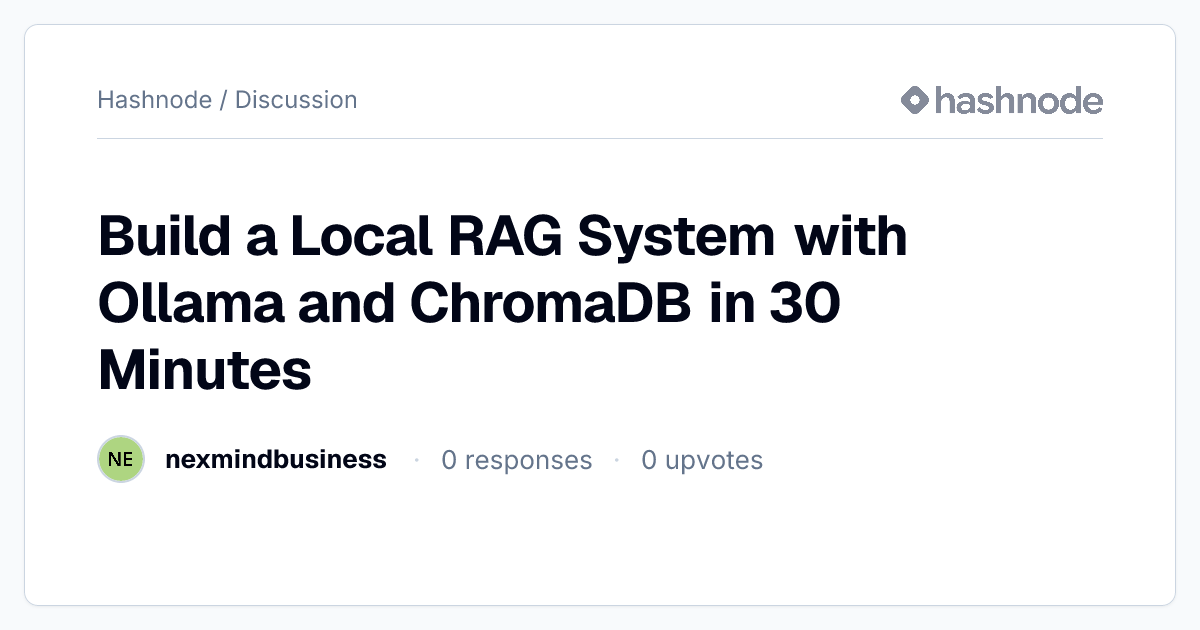Click the '0 responses' count
Image resolution: width=1200 pixels, height=630 pixels.
pyautogui.click(x=517, y=460)
